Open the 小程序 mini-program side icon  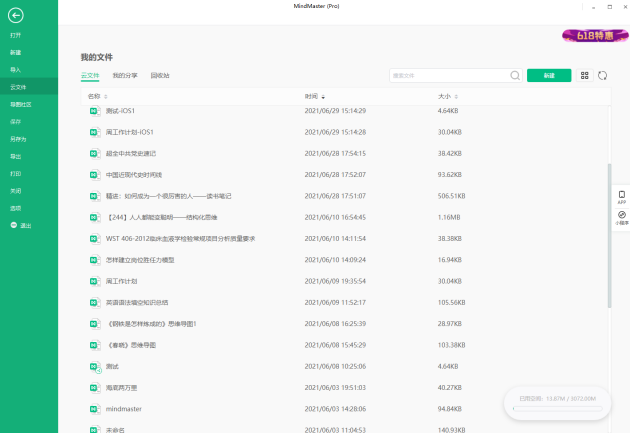click(x=622, y=218)
